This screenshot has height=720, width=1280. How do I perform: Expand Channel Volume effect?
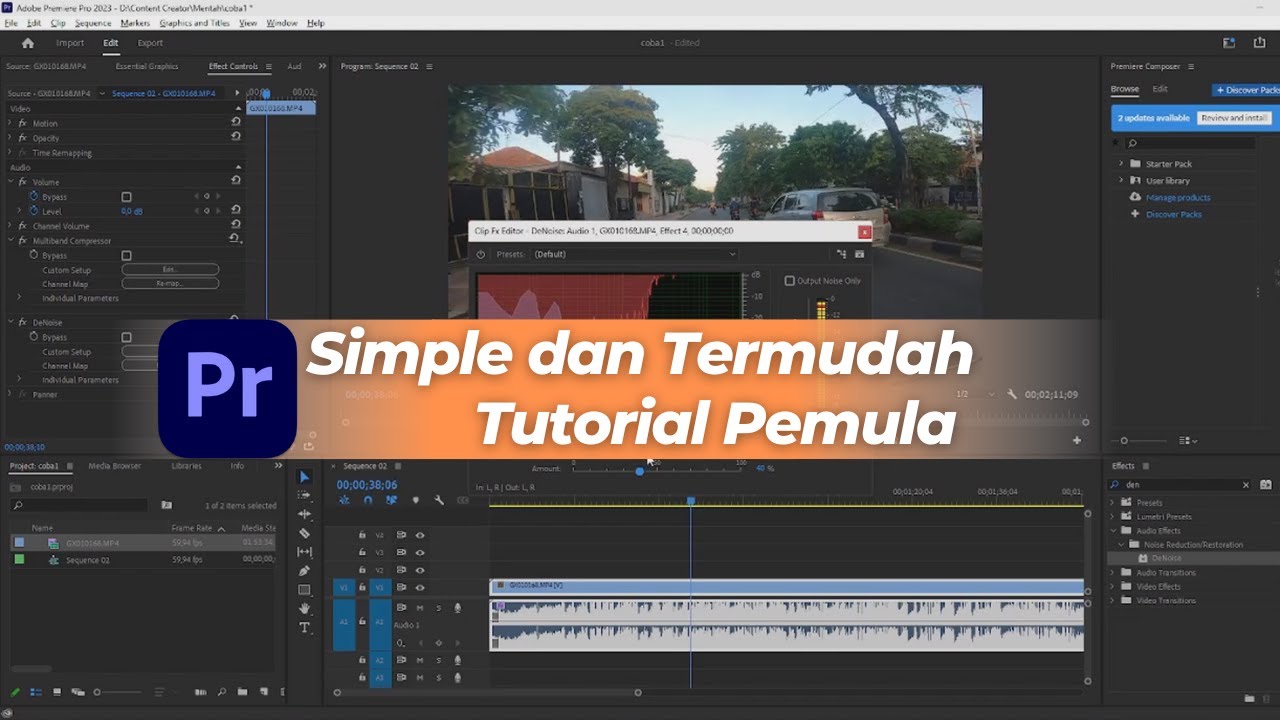[10, 226]
